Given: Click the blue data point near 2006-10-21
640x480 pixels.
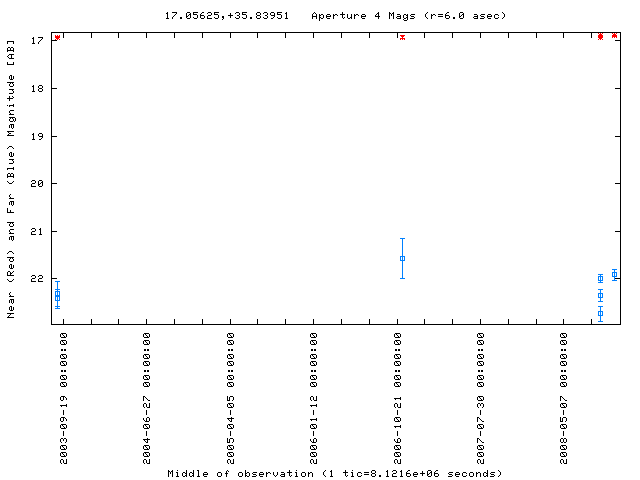Looking at the screenshot, I should coord(402,258).
